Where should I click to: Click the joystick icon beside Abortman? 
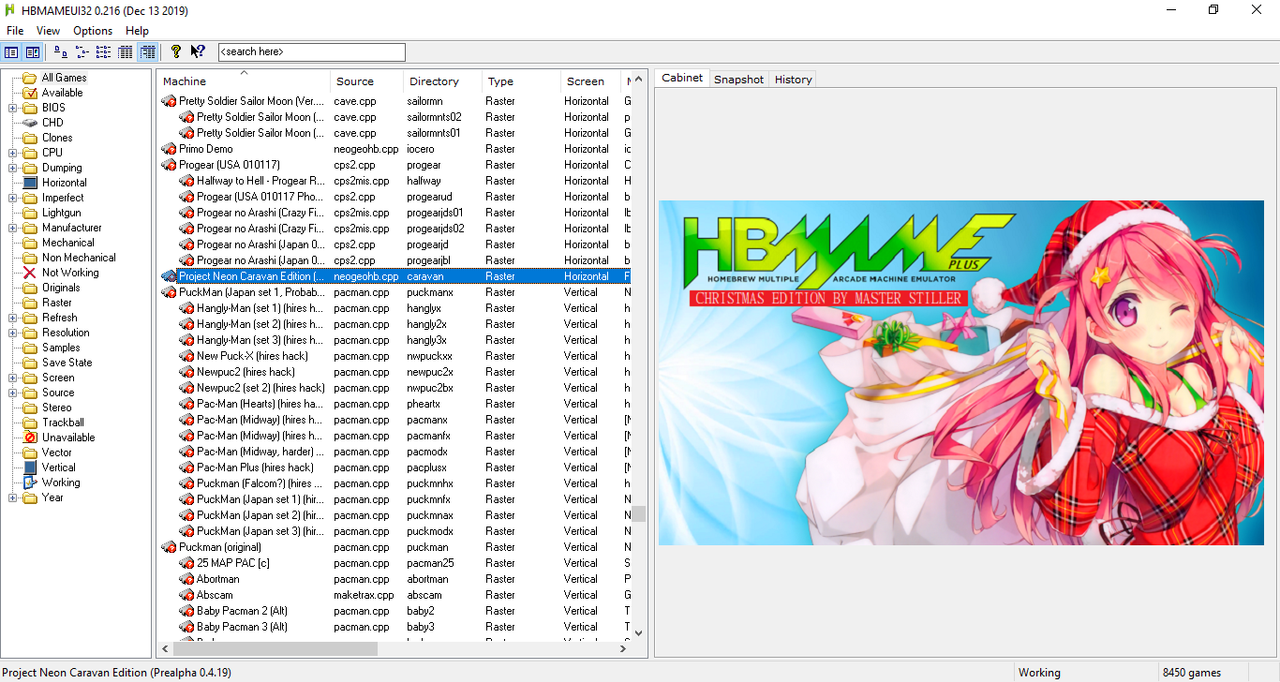tap(186, 579)
